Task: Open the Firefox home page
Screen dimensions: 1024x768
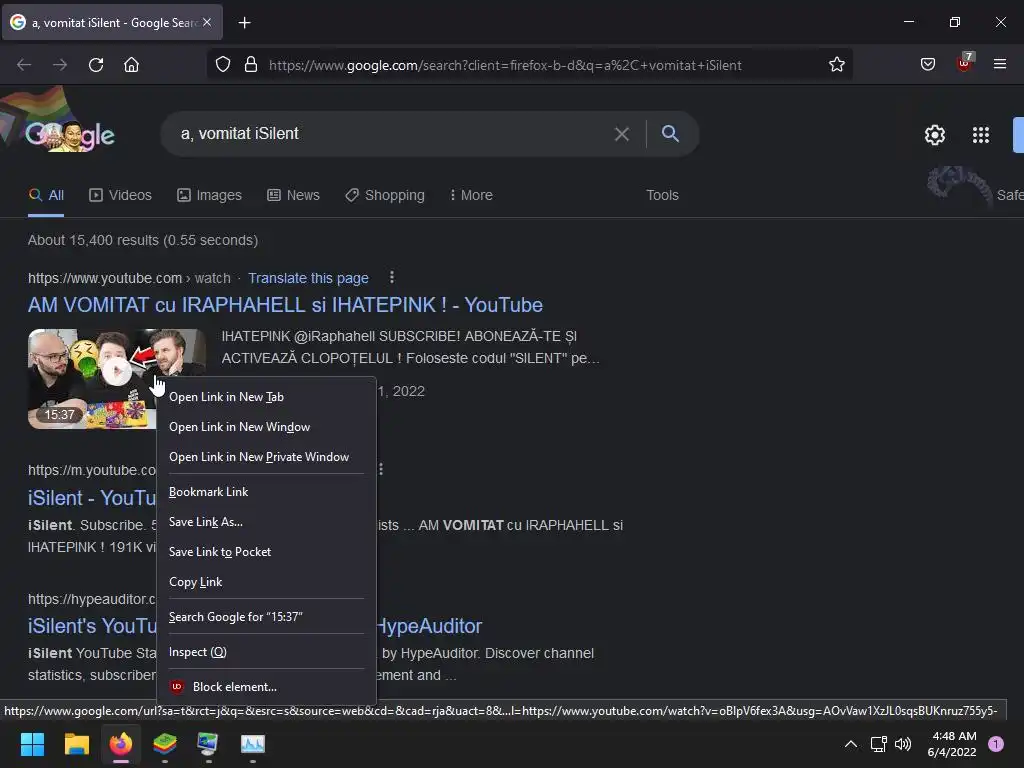Action: 131,65
